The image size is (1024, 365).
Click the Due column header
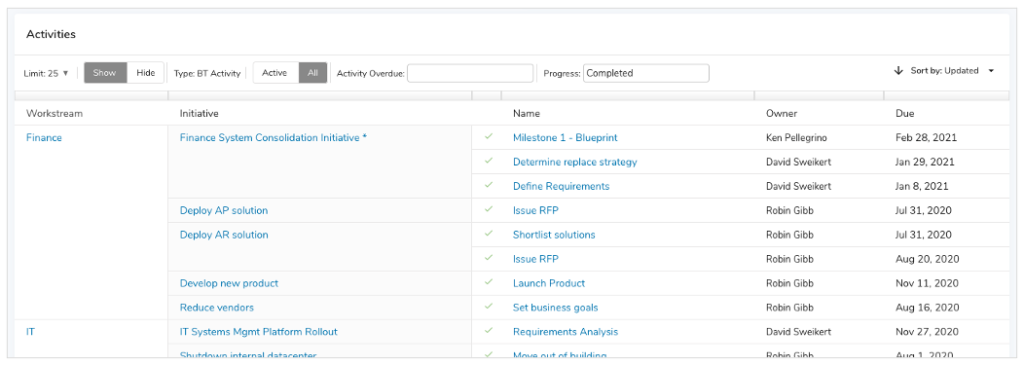coord(904,113)
